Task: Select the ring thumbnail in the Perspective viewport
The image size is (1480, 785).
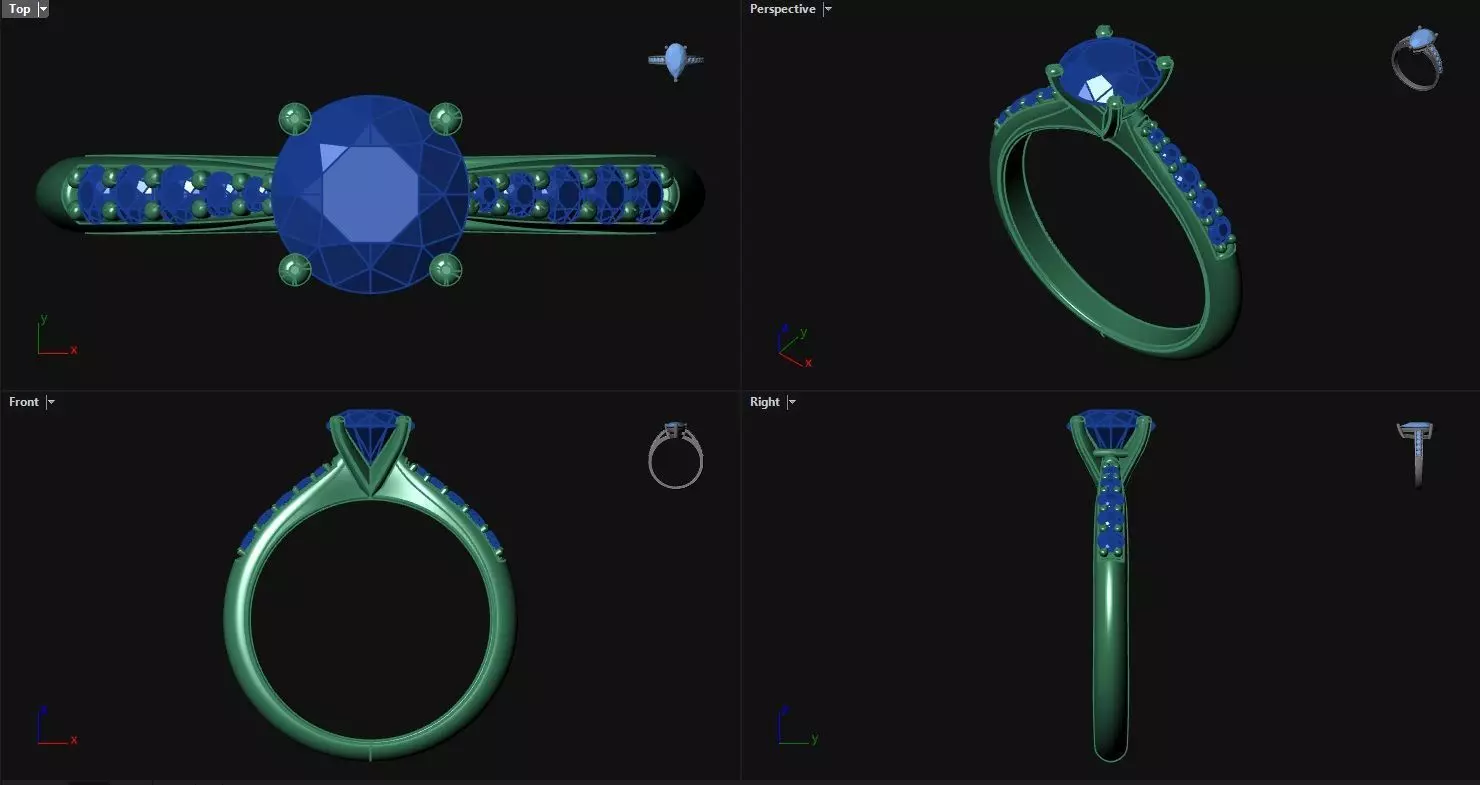Action: click(x=1417, y=59)
